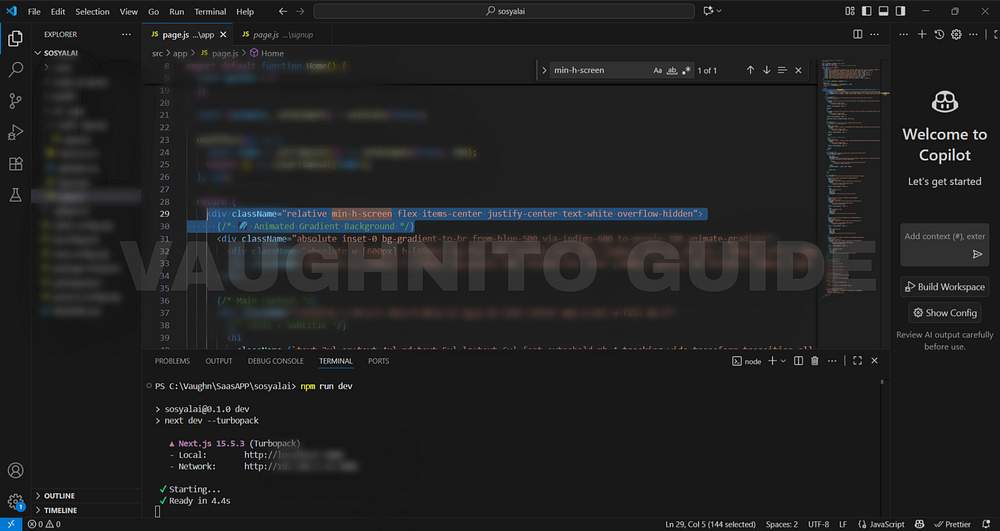Click the Explorer views and more actions ellipsis
The height and width of the screenshot is (531, 1000).
(126, 34)
